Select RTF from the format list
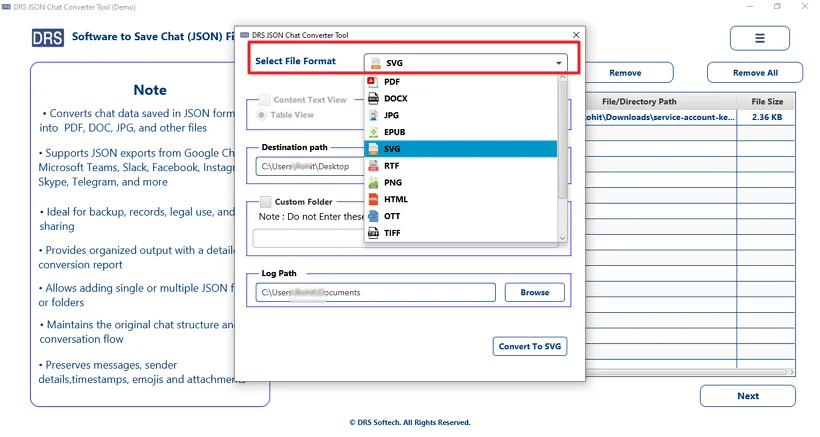The image size is (820, 437). tap(460, 166)
